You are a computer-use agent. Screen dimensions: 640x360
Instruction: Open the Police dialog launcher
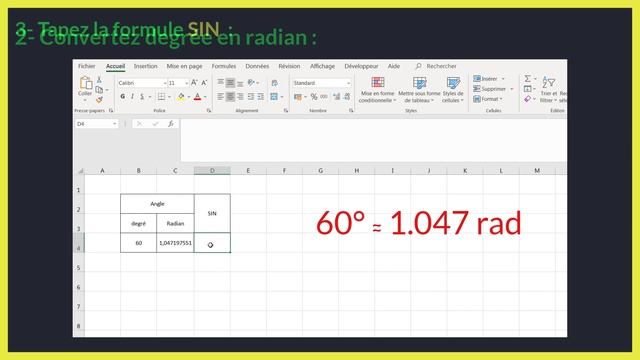(x=209, y=111)
